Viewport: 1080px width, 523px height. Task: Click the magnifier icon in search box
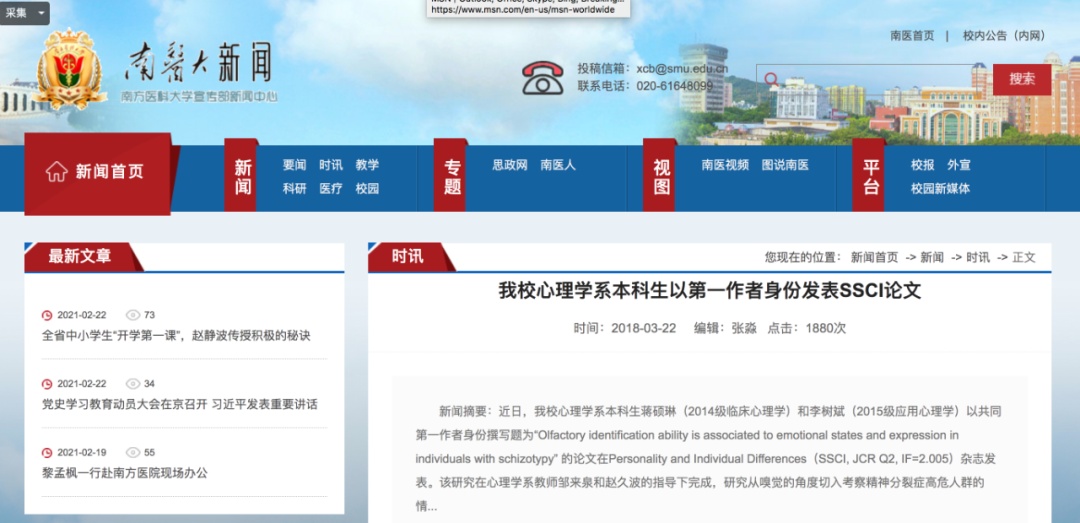click(771, 79)
